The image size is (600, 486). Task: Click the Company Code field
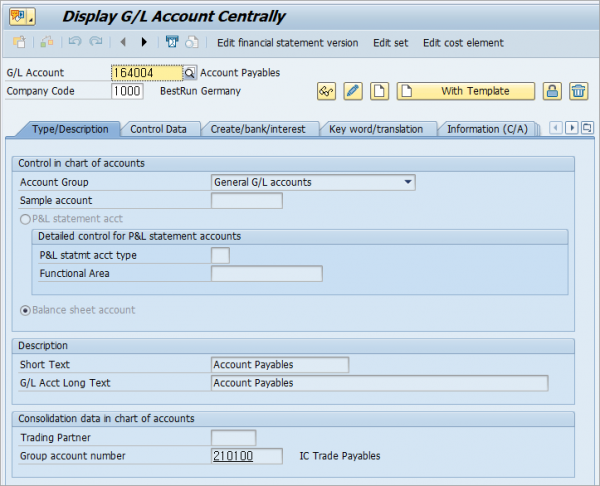coord(127,91)
